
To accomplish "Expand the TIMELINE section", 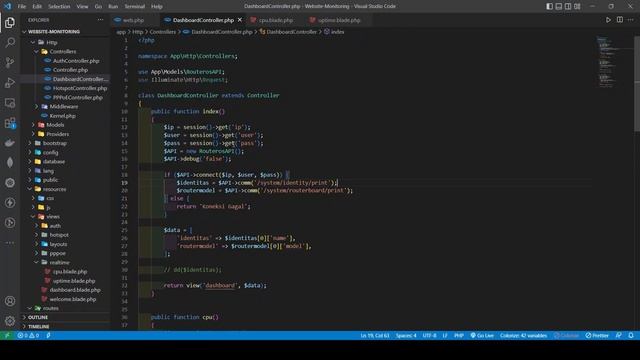I will click(39, 327).
